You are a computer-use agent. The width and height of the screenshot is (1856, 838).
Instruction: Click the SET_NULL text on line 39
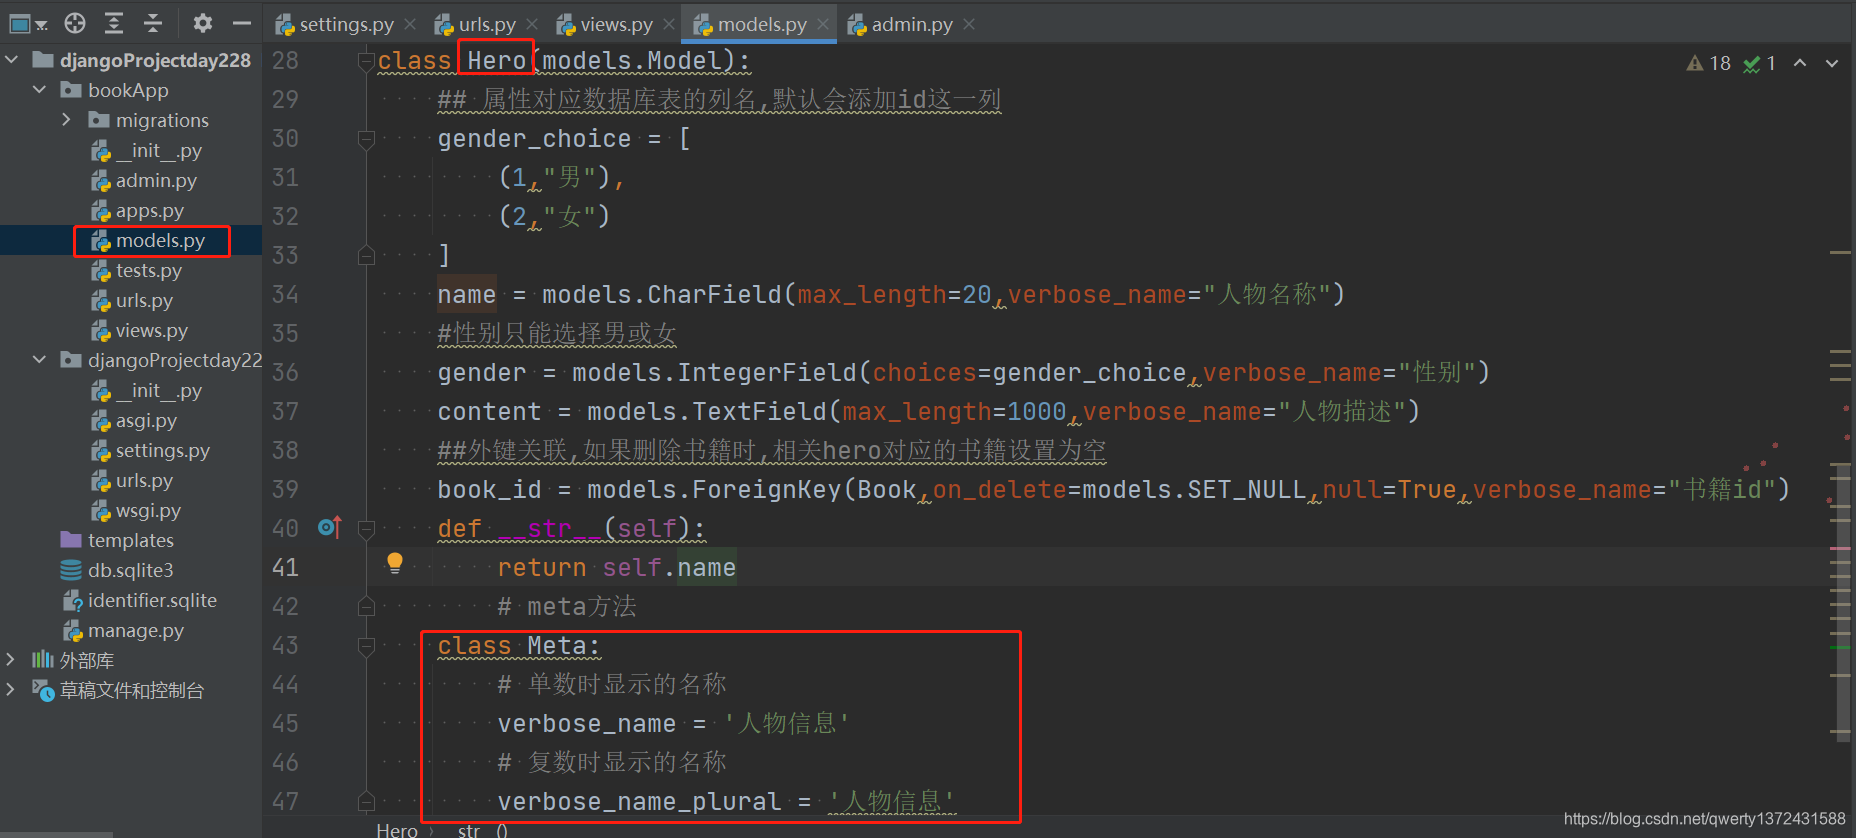(1247, 489)
